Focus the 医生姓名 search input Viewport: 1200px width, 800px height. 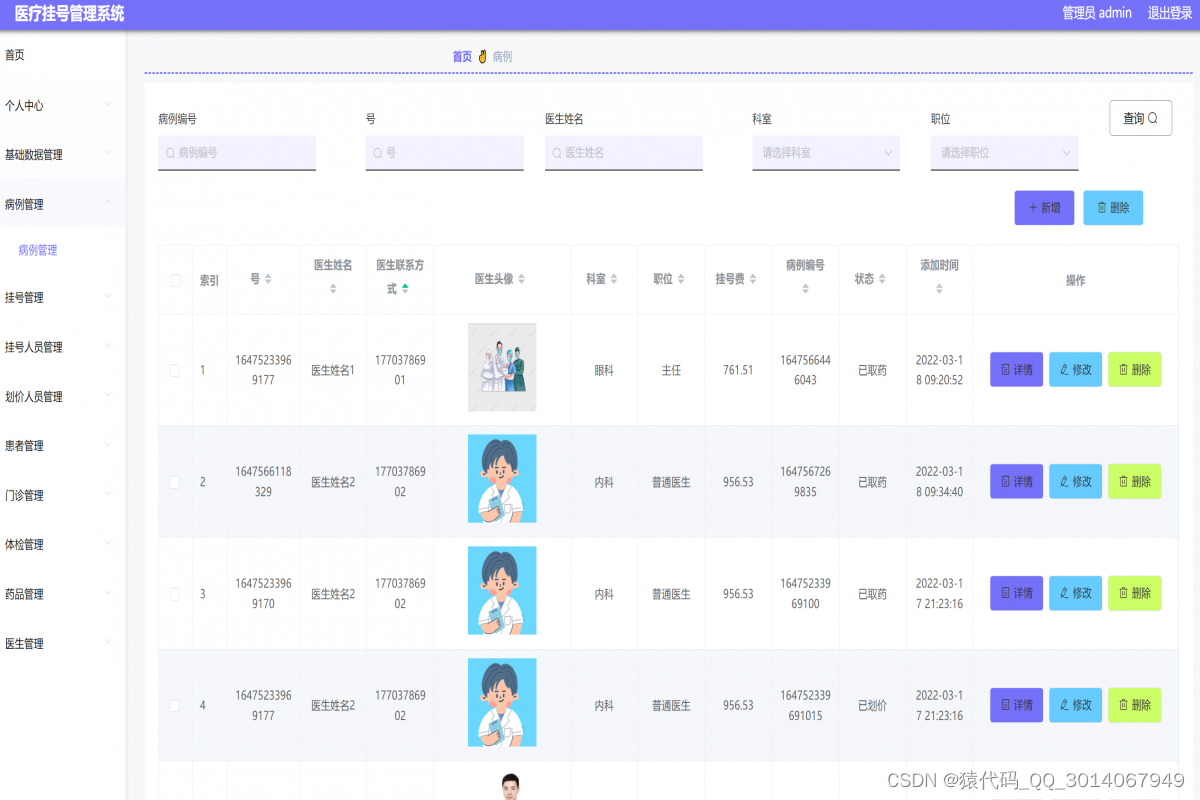tap(624, 153)
